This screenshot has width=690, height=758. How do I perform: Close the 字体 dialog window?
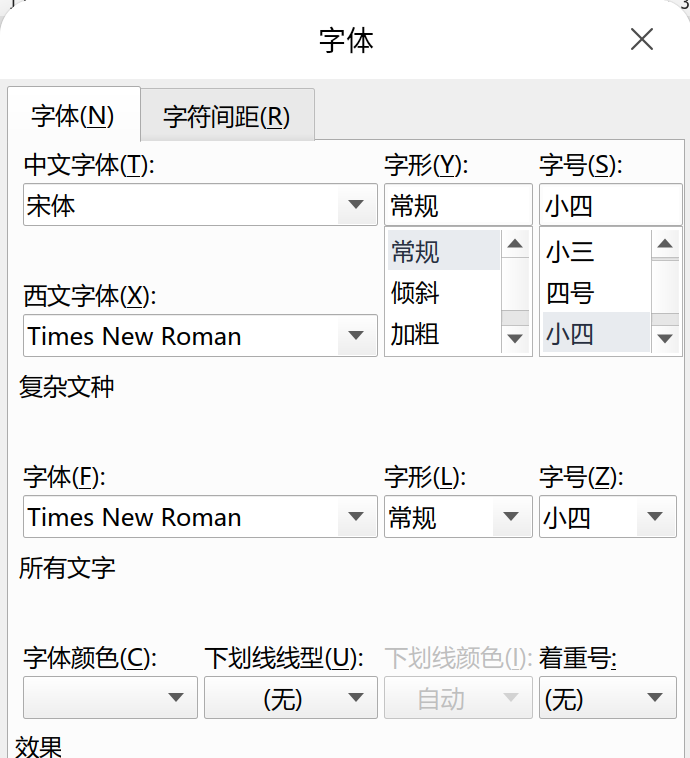tap(641, 39)
